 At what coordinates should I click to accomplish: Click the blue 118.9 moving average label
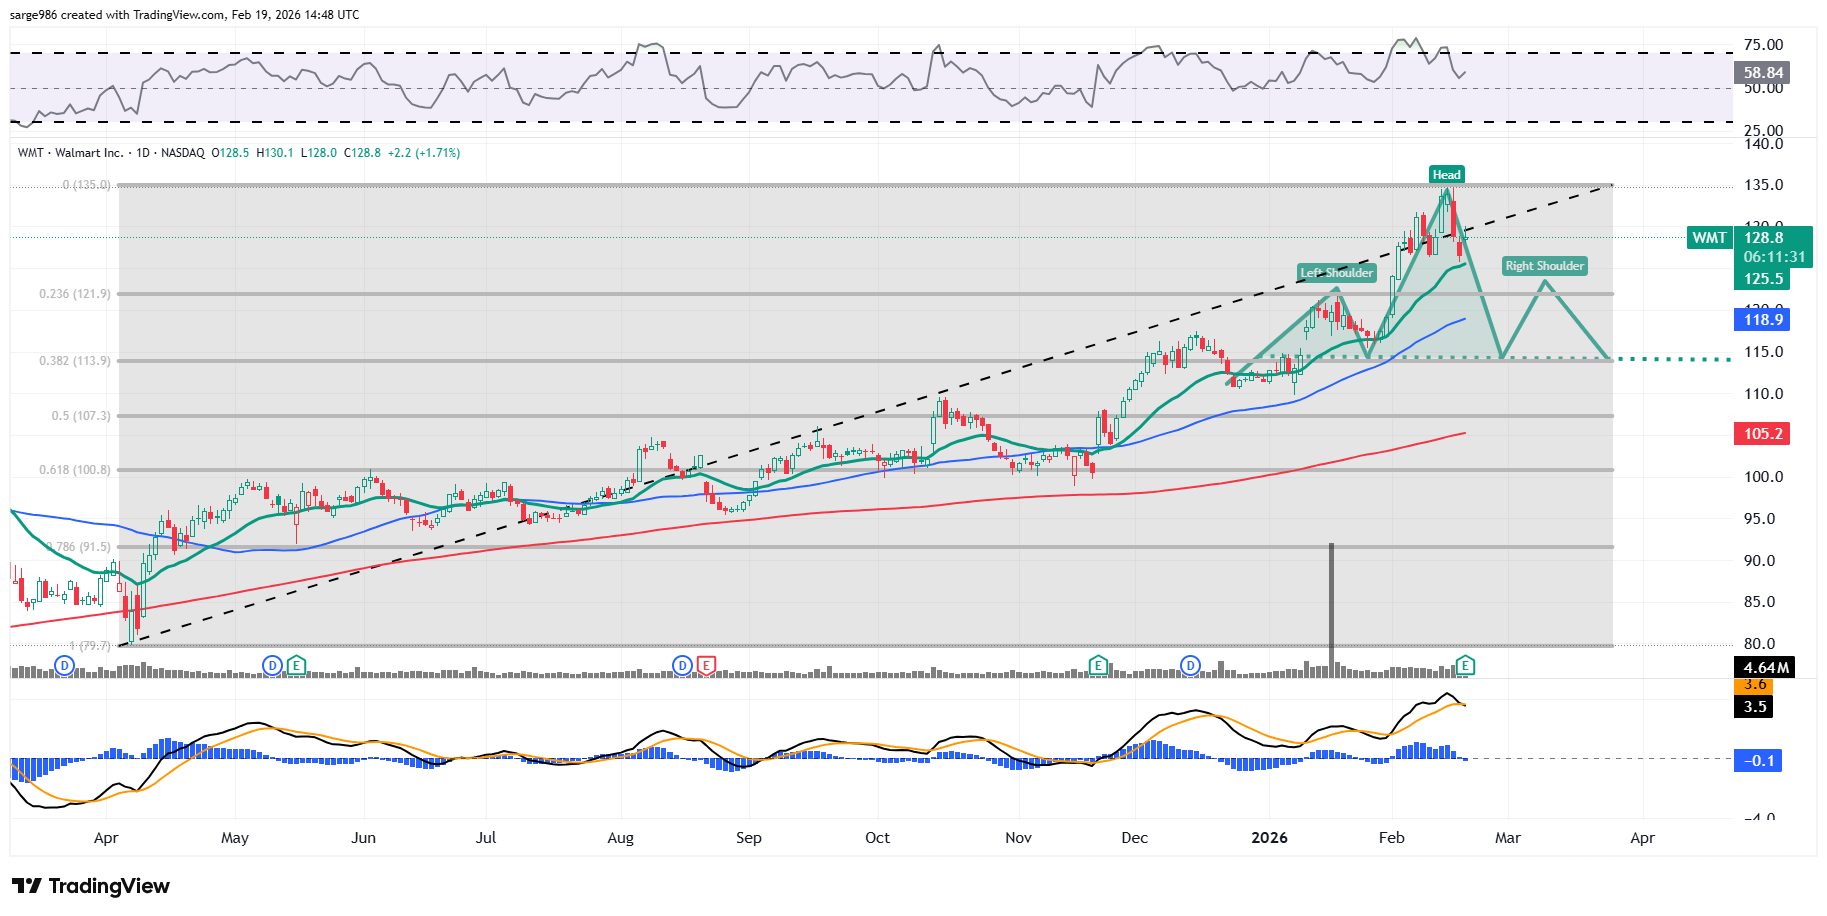coord(1762,320)
